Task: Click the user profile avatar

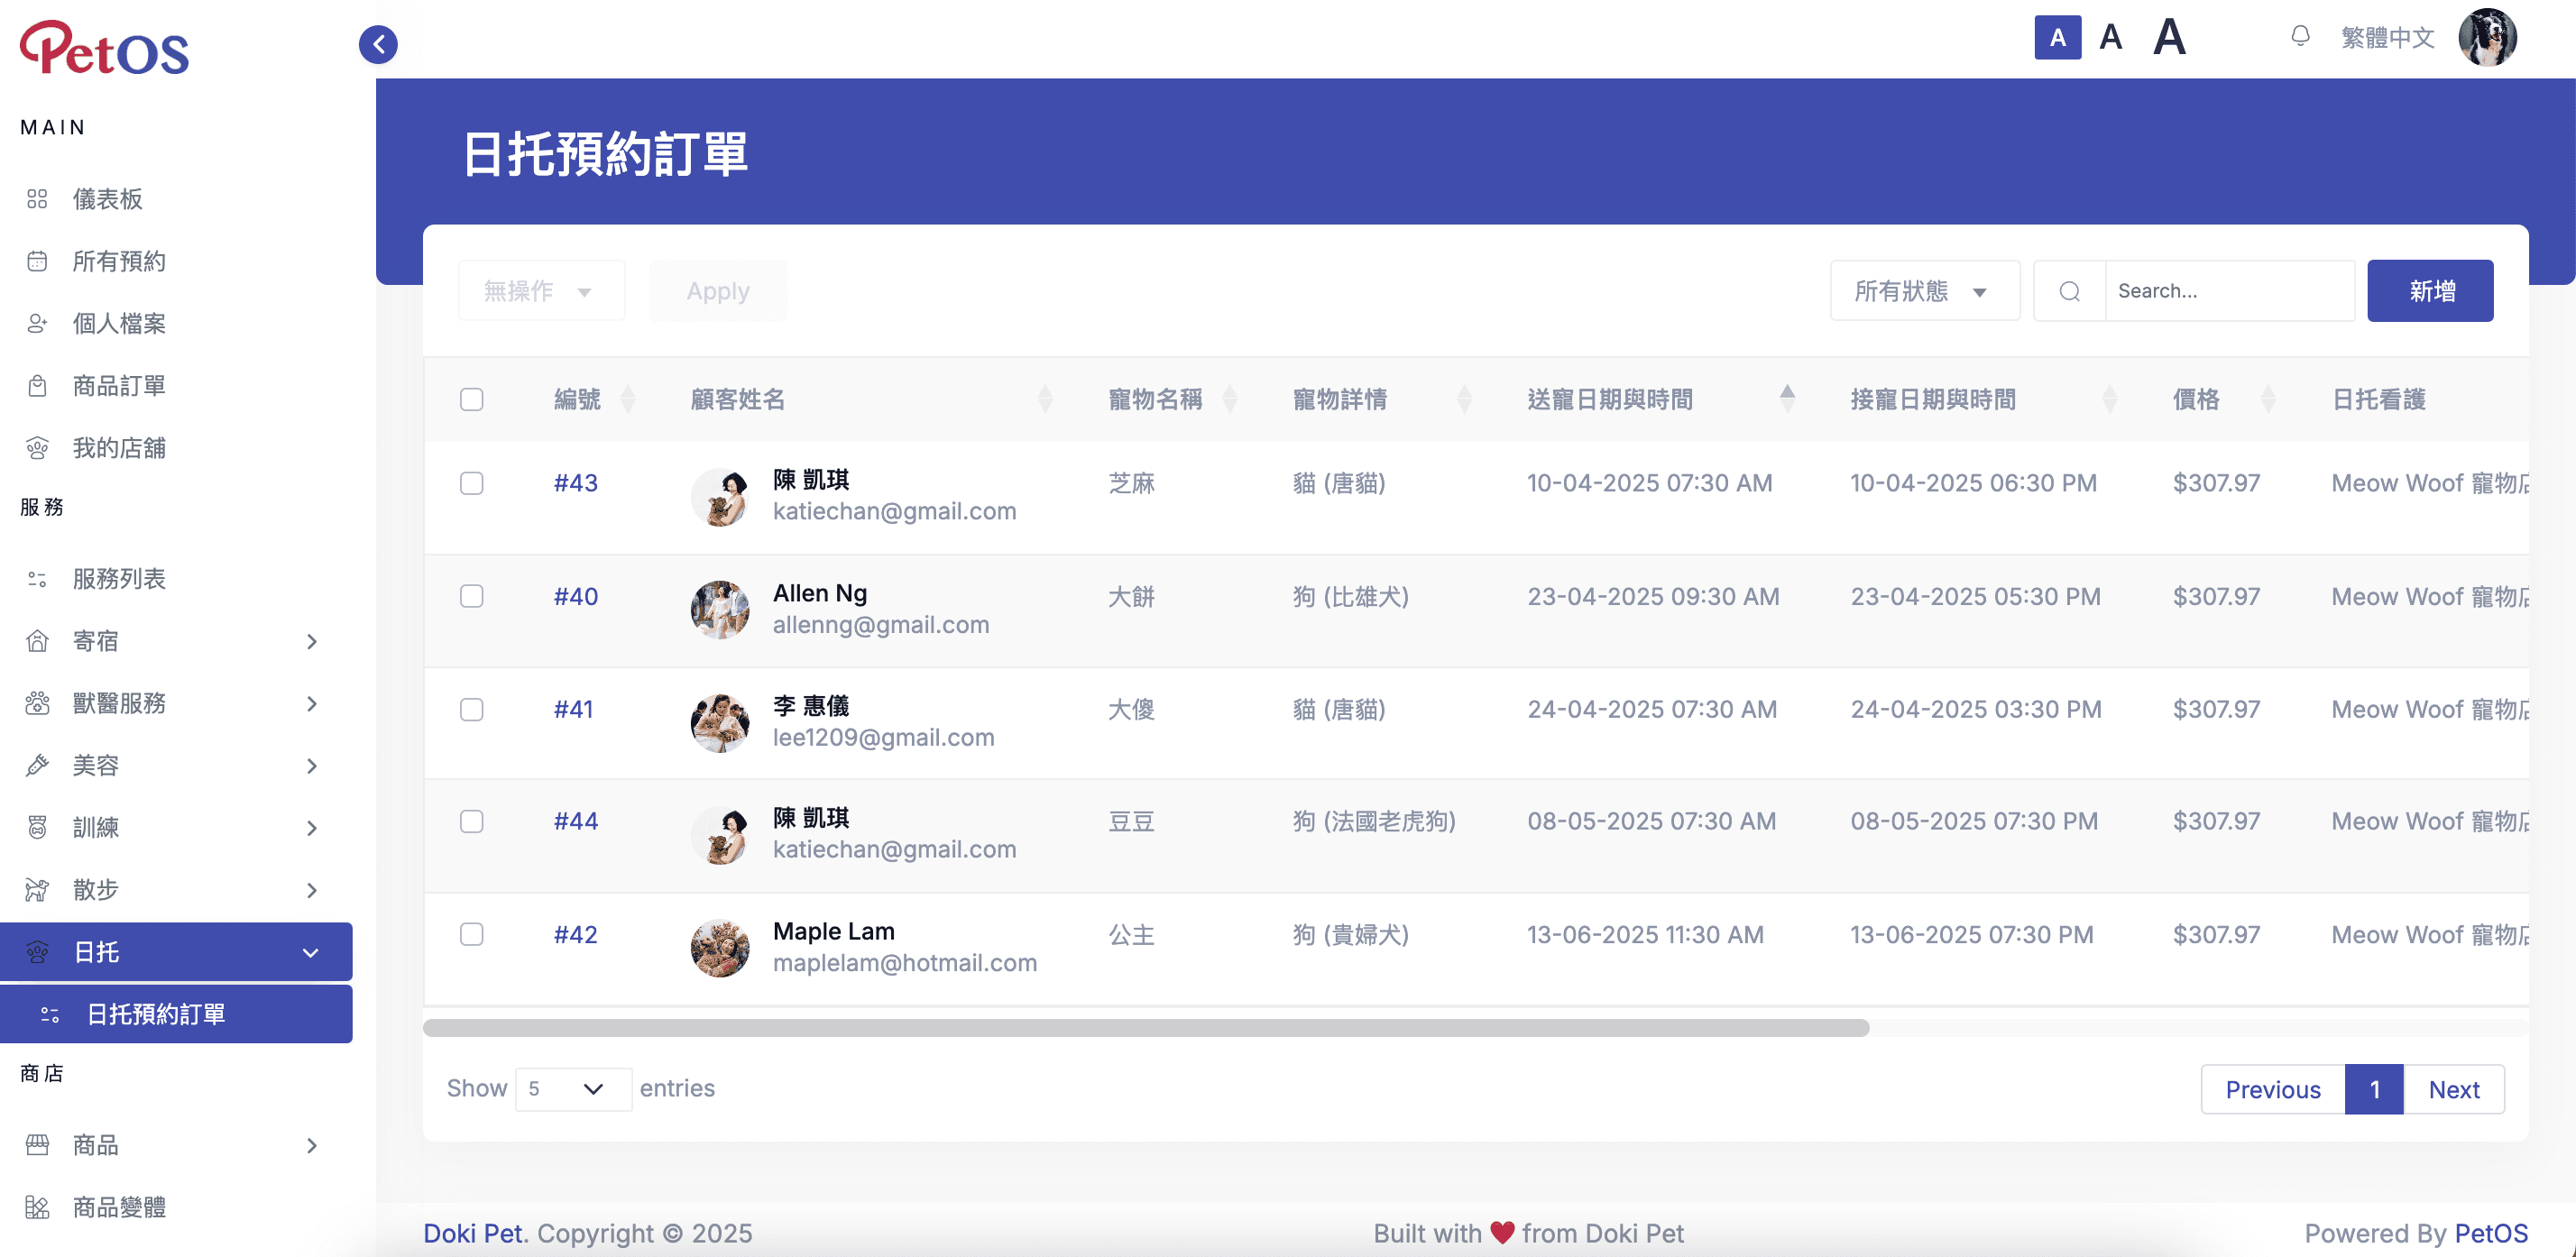Action: pos(2487,38)
